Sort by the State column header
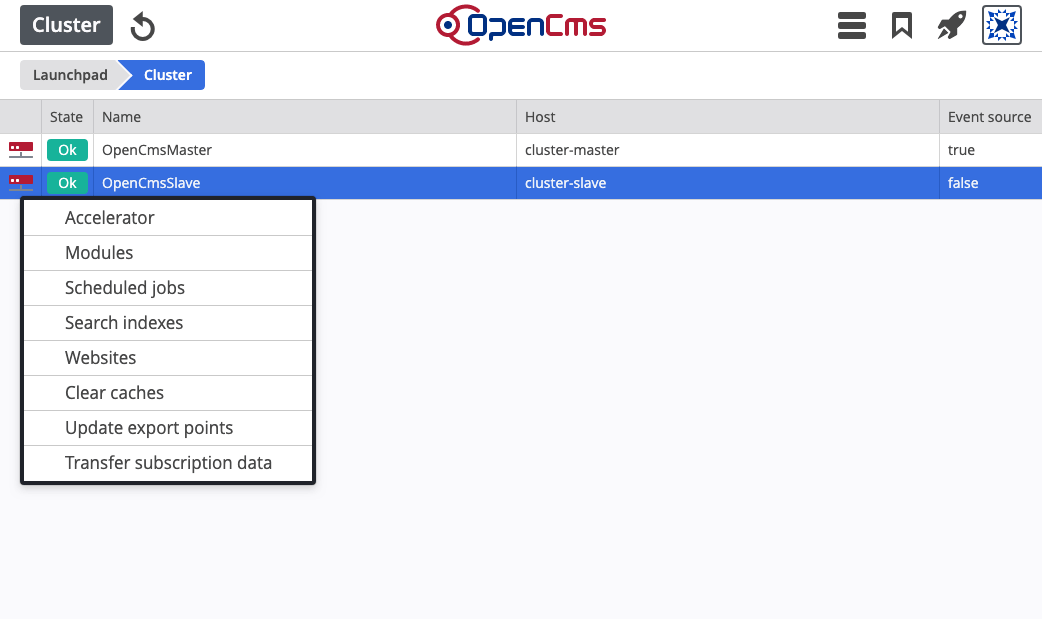 (x=67, y=117)
